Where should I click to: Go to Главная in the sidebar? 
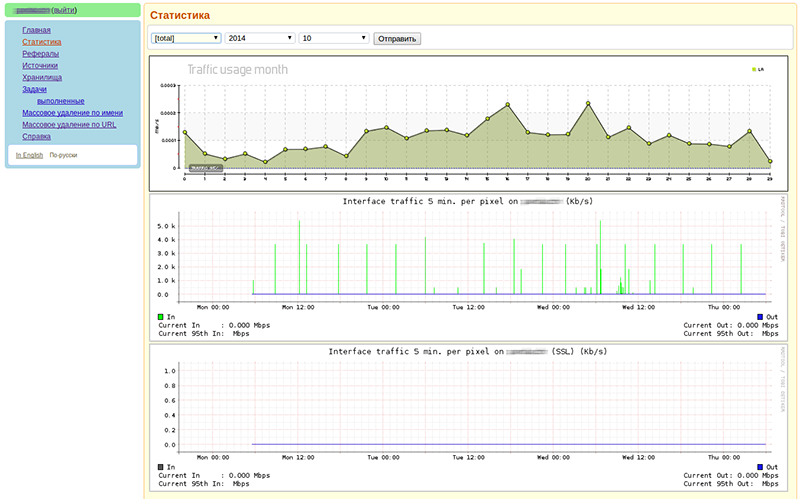[x=36, y=31]
